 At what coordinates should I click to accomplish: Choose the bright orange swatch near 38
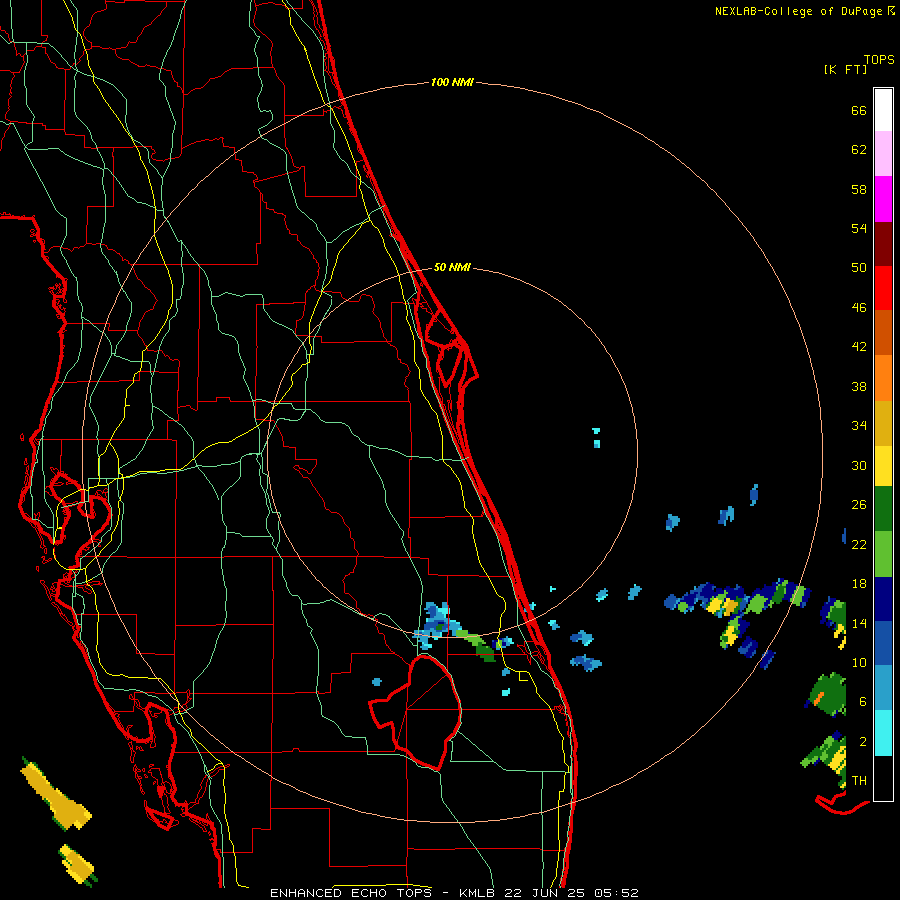click(x=883, y=378)
